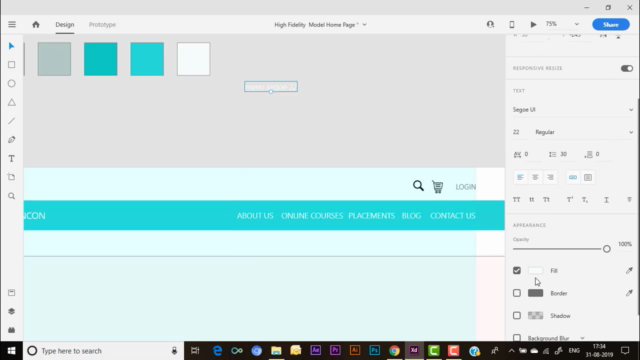The width and height of the screenshot is (640, 360).
Task: Click the line spacing 30 field
Action: click(x=568, y=154)
